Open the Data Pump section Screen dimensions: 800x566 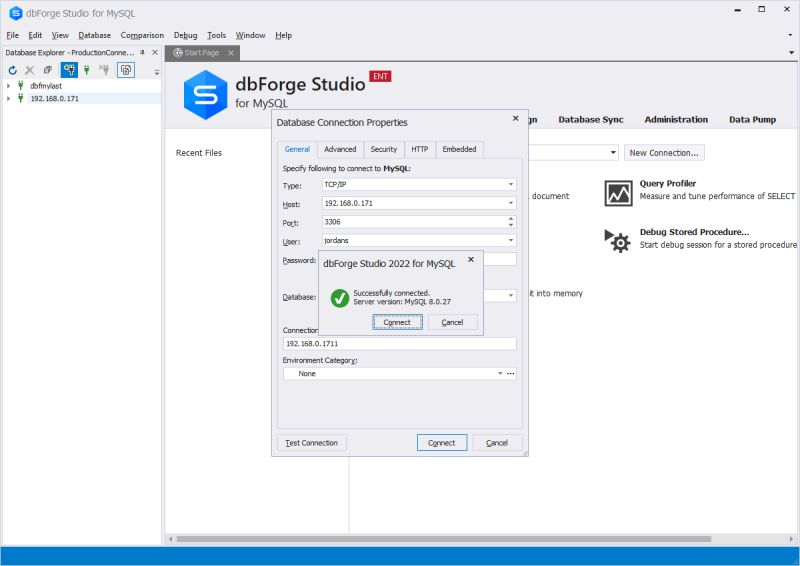pos(752,119)
